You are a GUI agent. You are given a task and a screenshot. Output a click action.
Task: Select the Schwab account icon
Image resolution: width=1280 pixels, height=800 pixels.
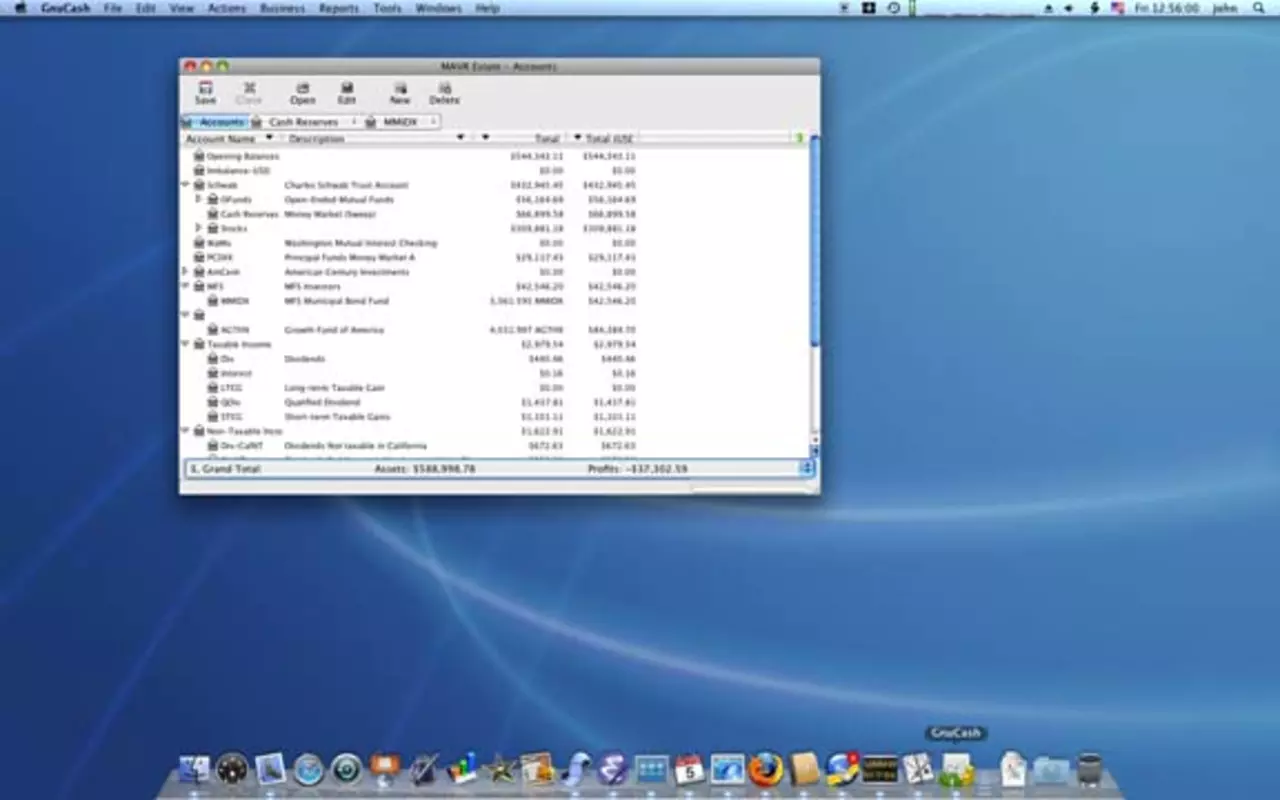pyautogui.click(x=199, y=185)
